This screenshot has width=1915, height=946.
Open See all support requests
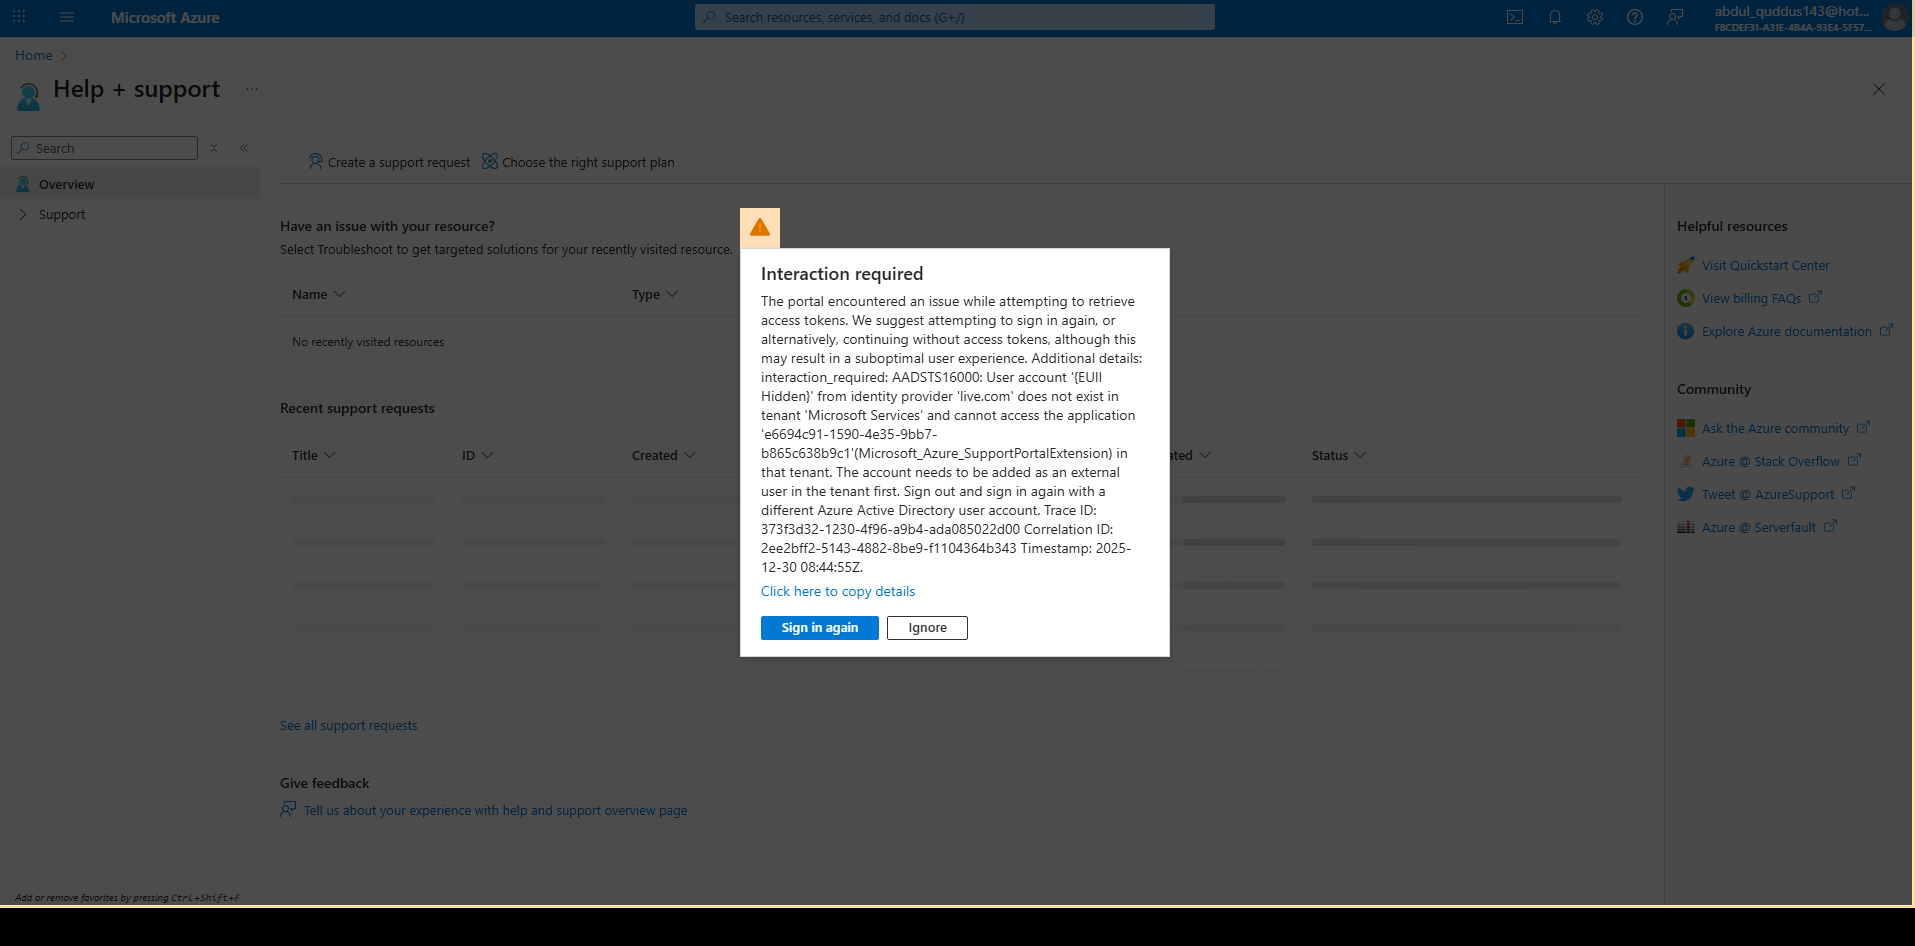[349, 725]
